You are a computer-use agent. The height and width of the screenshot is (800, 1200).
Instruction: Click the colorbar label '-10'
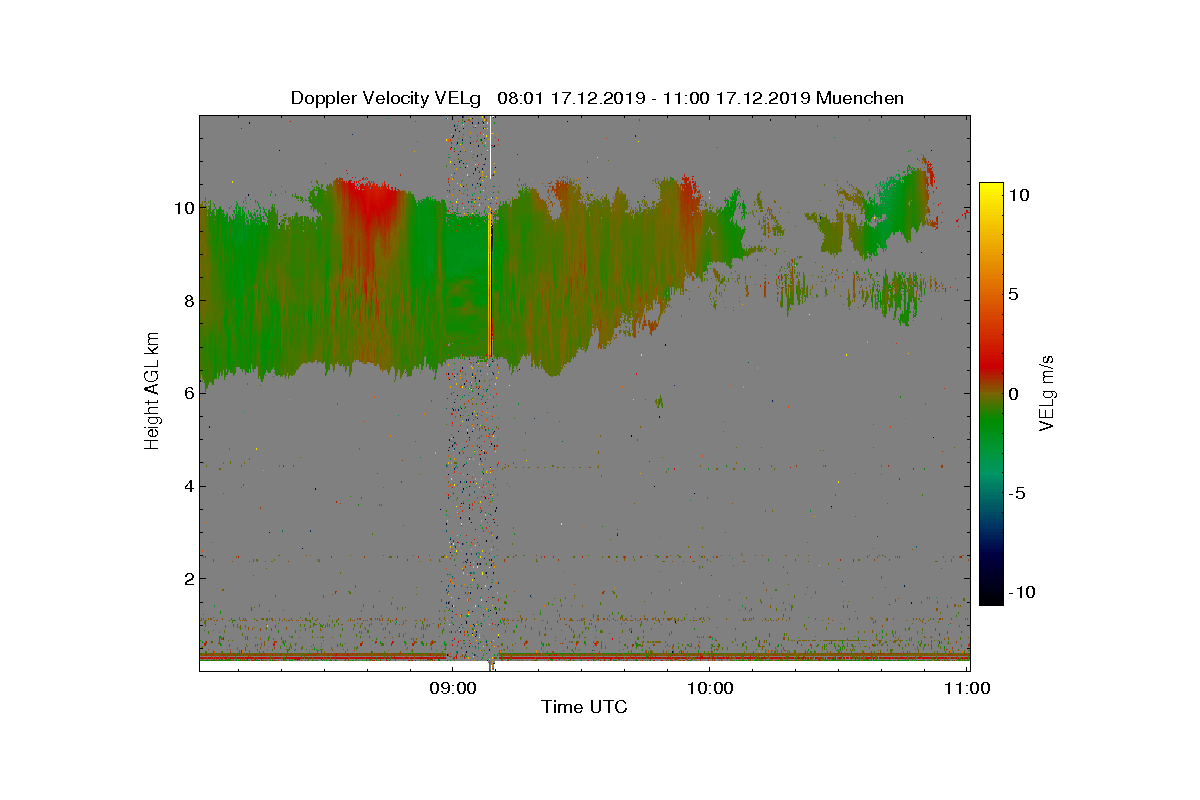(1022, 592)
